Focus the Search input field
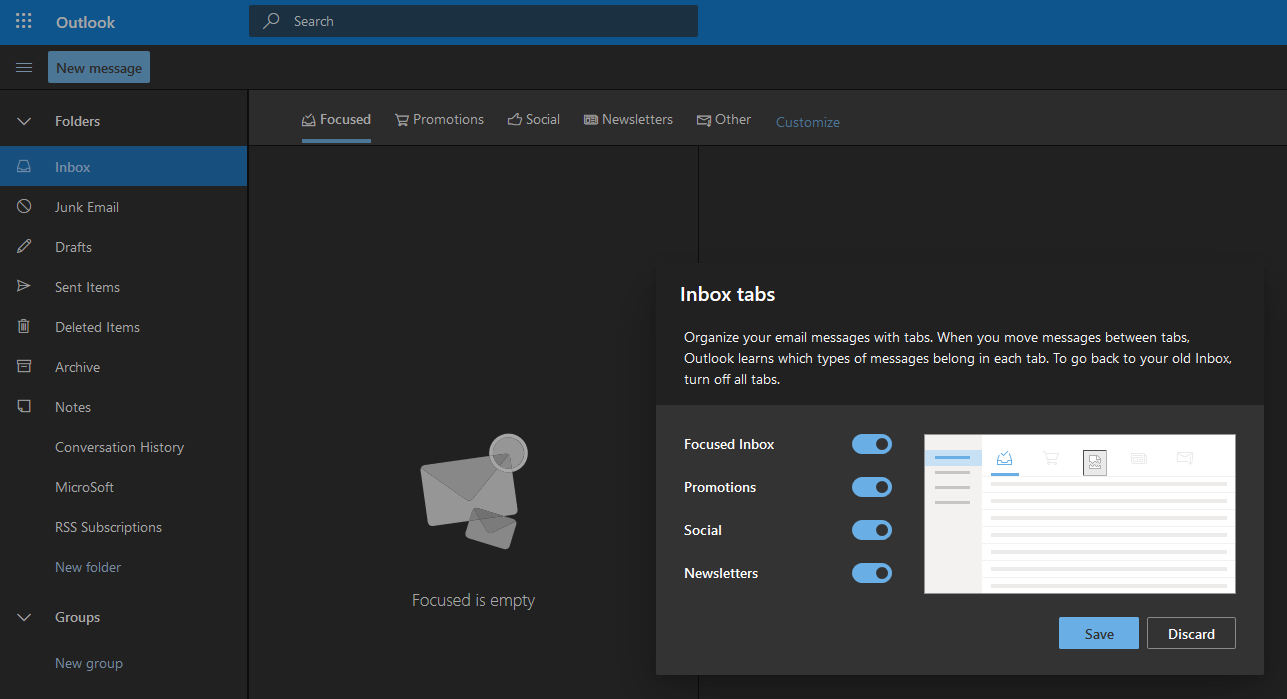Image resolution: width=1287 pixels, height=699 pixels. tap(473, 21)
